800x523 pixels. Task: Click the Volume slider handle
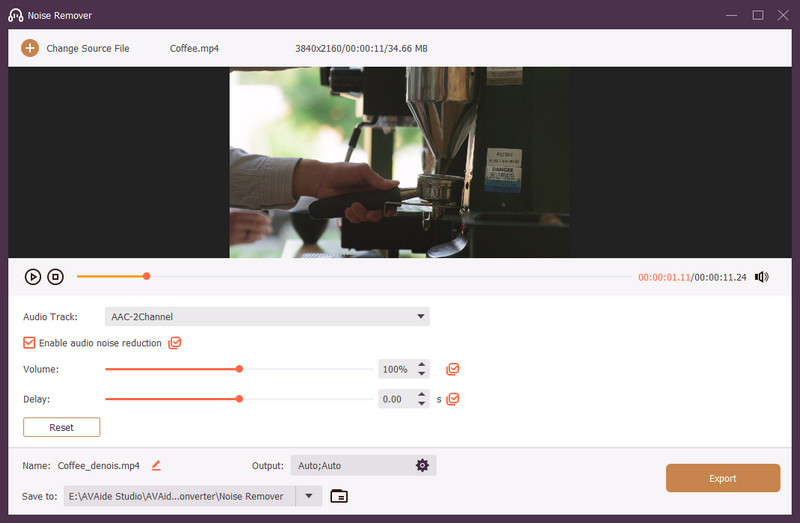[x=239, y=369]
